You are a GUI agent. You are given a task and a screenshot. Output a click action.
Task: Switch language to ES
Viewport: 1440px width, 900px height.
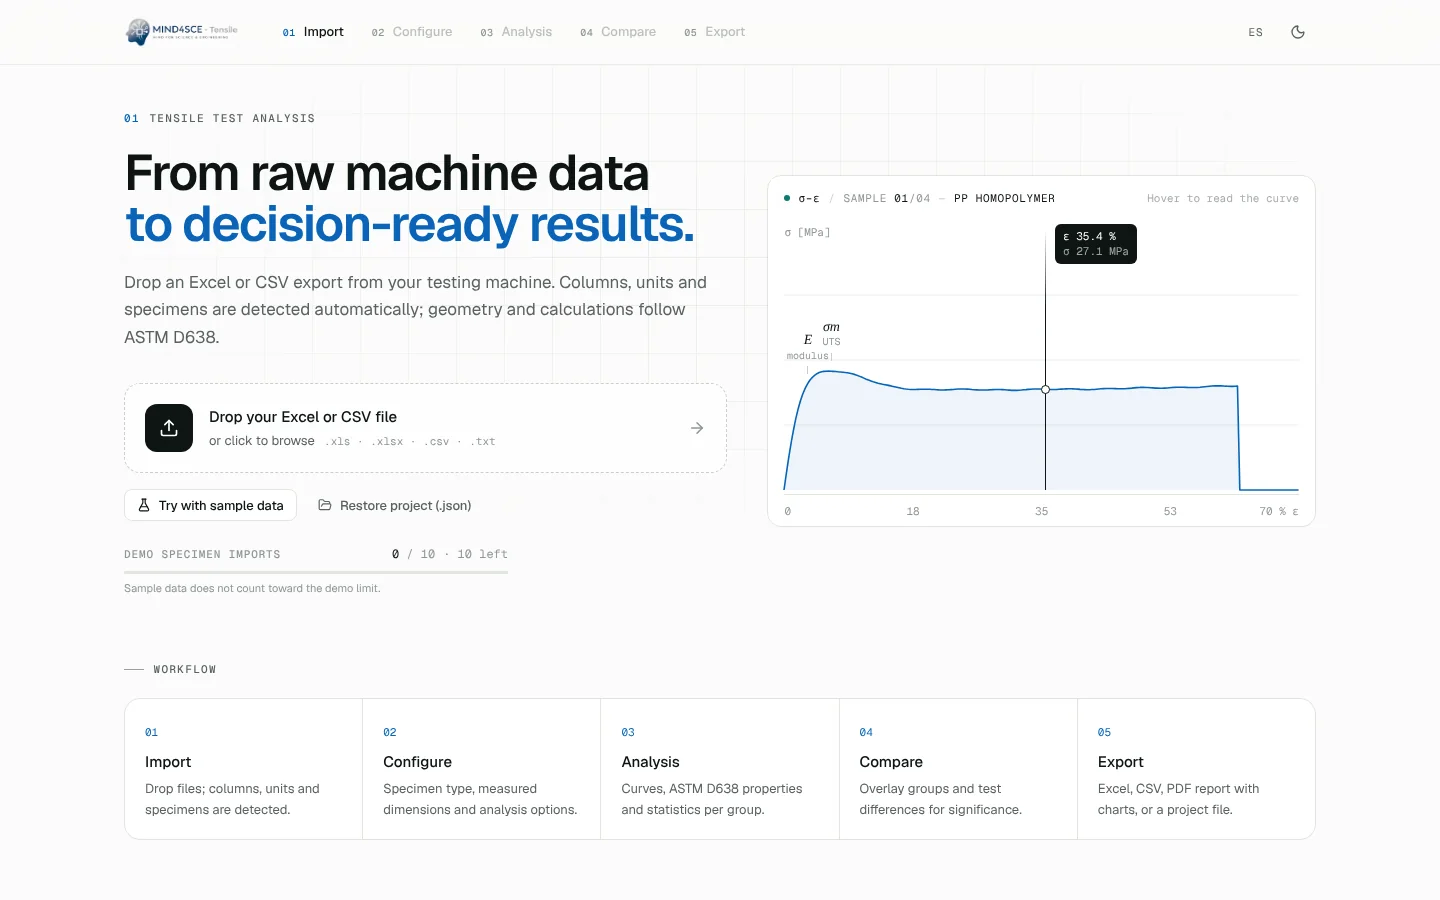1256,32
